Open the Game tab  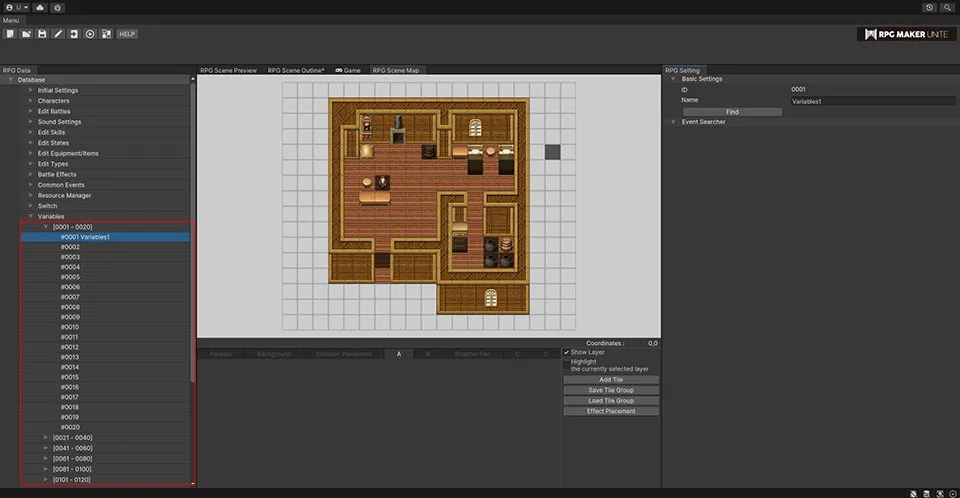tap(347, 70)
